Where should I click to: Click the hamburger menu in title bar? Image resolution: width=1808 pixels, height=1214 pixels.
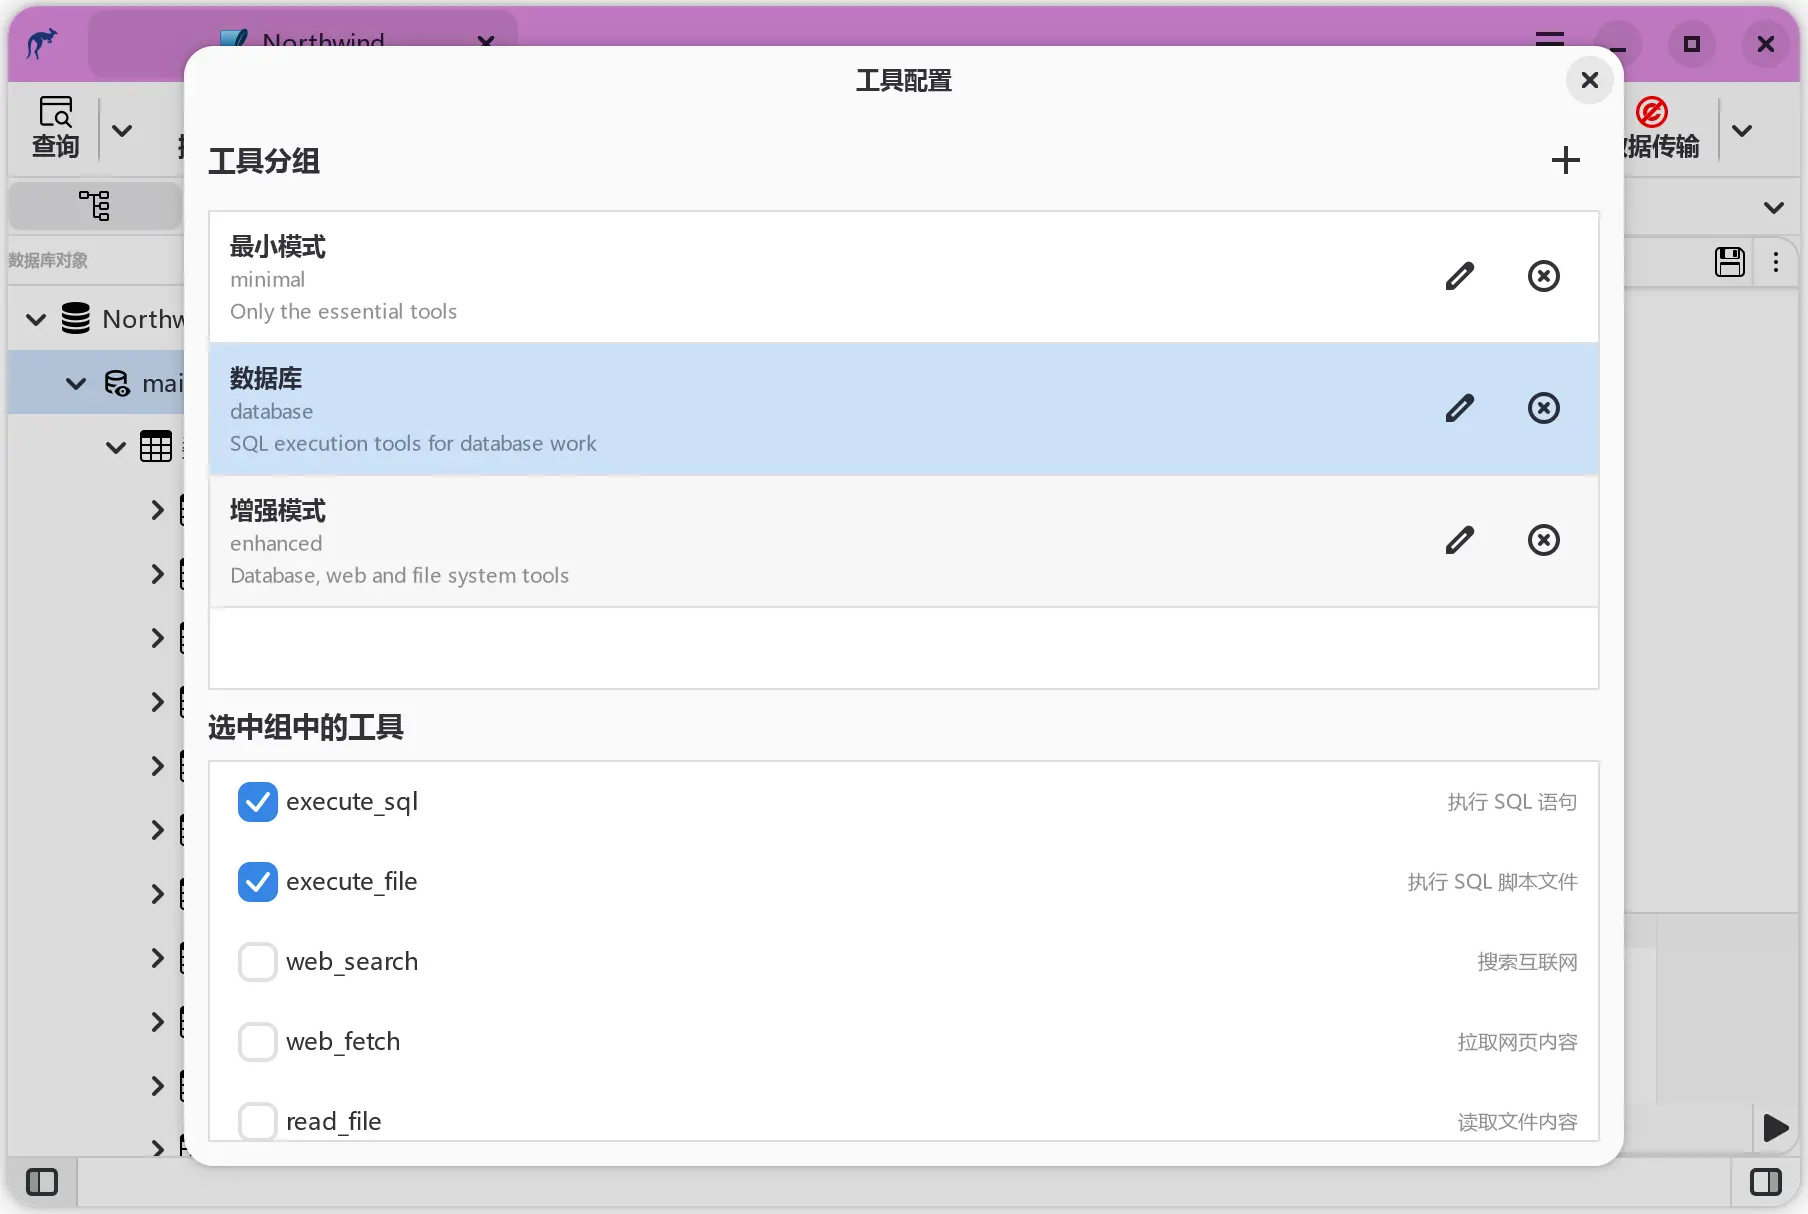1550,40
